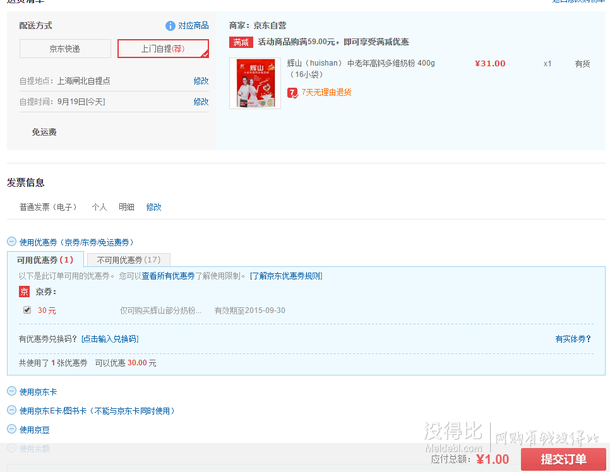Switch to 不可用优惠券 (17) tab
Screen dimensions: 610x472
click(x=129, y=260)
